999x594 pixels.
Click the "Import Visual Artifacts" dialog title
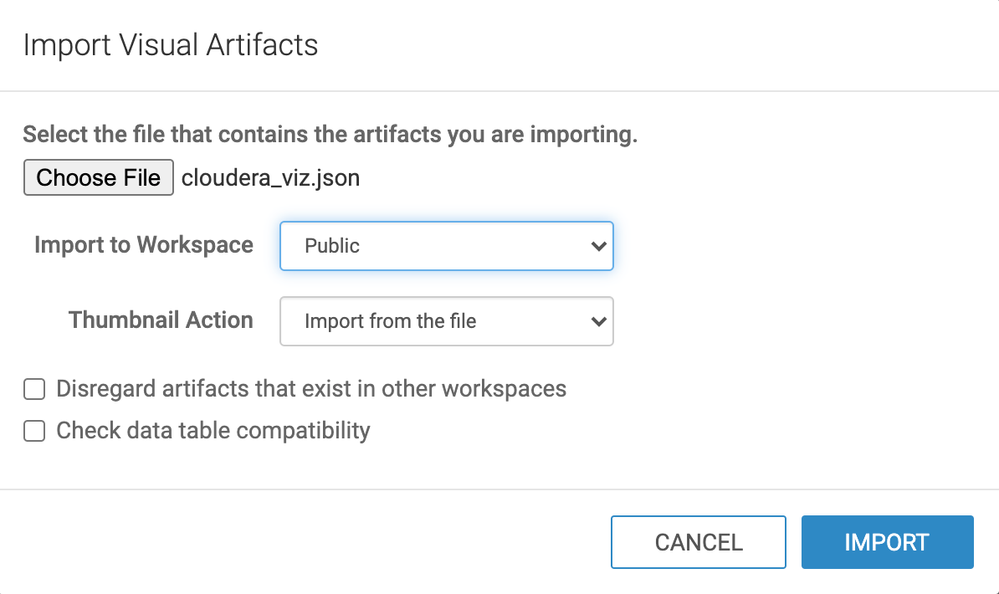point(170,45)
